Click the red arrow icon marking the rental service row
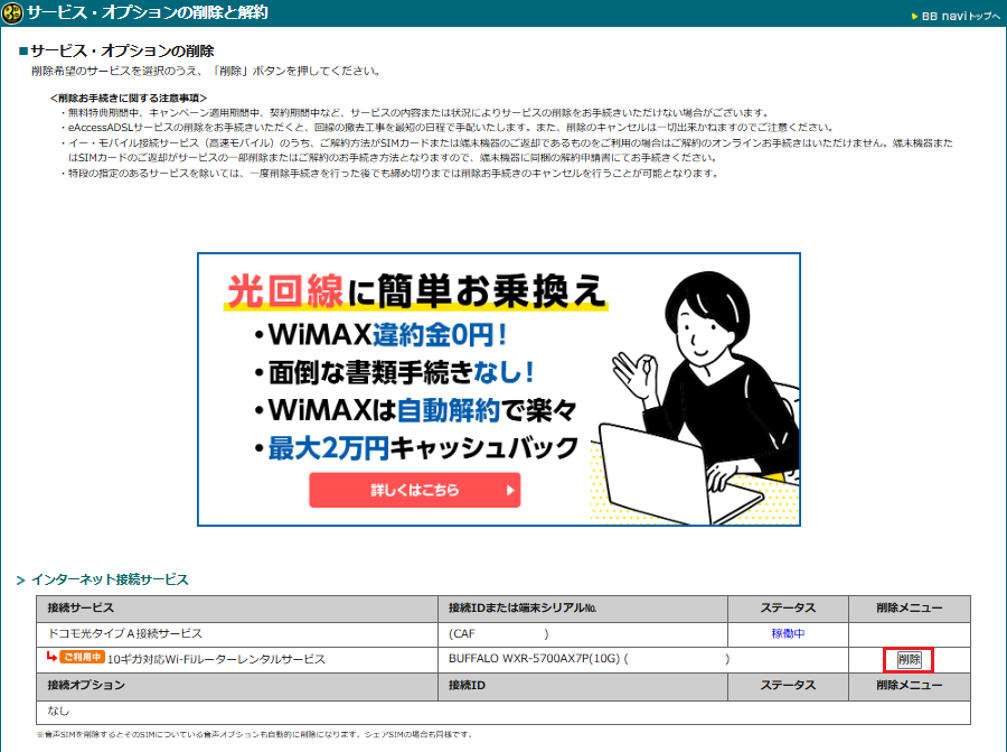 (x=49, y=657)
